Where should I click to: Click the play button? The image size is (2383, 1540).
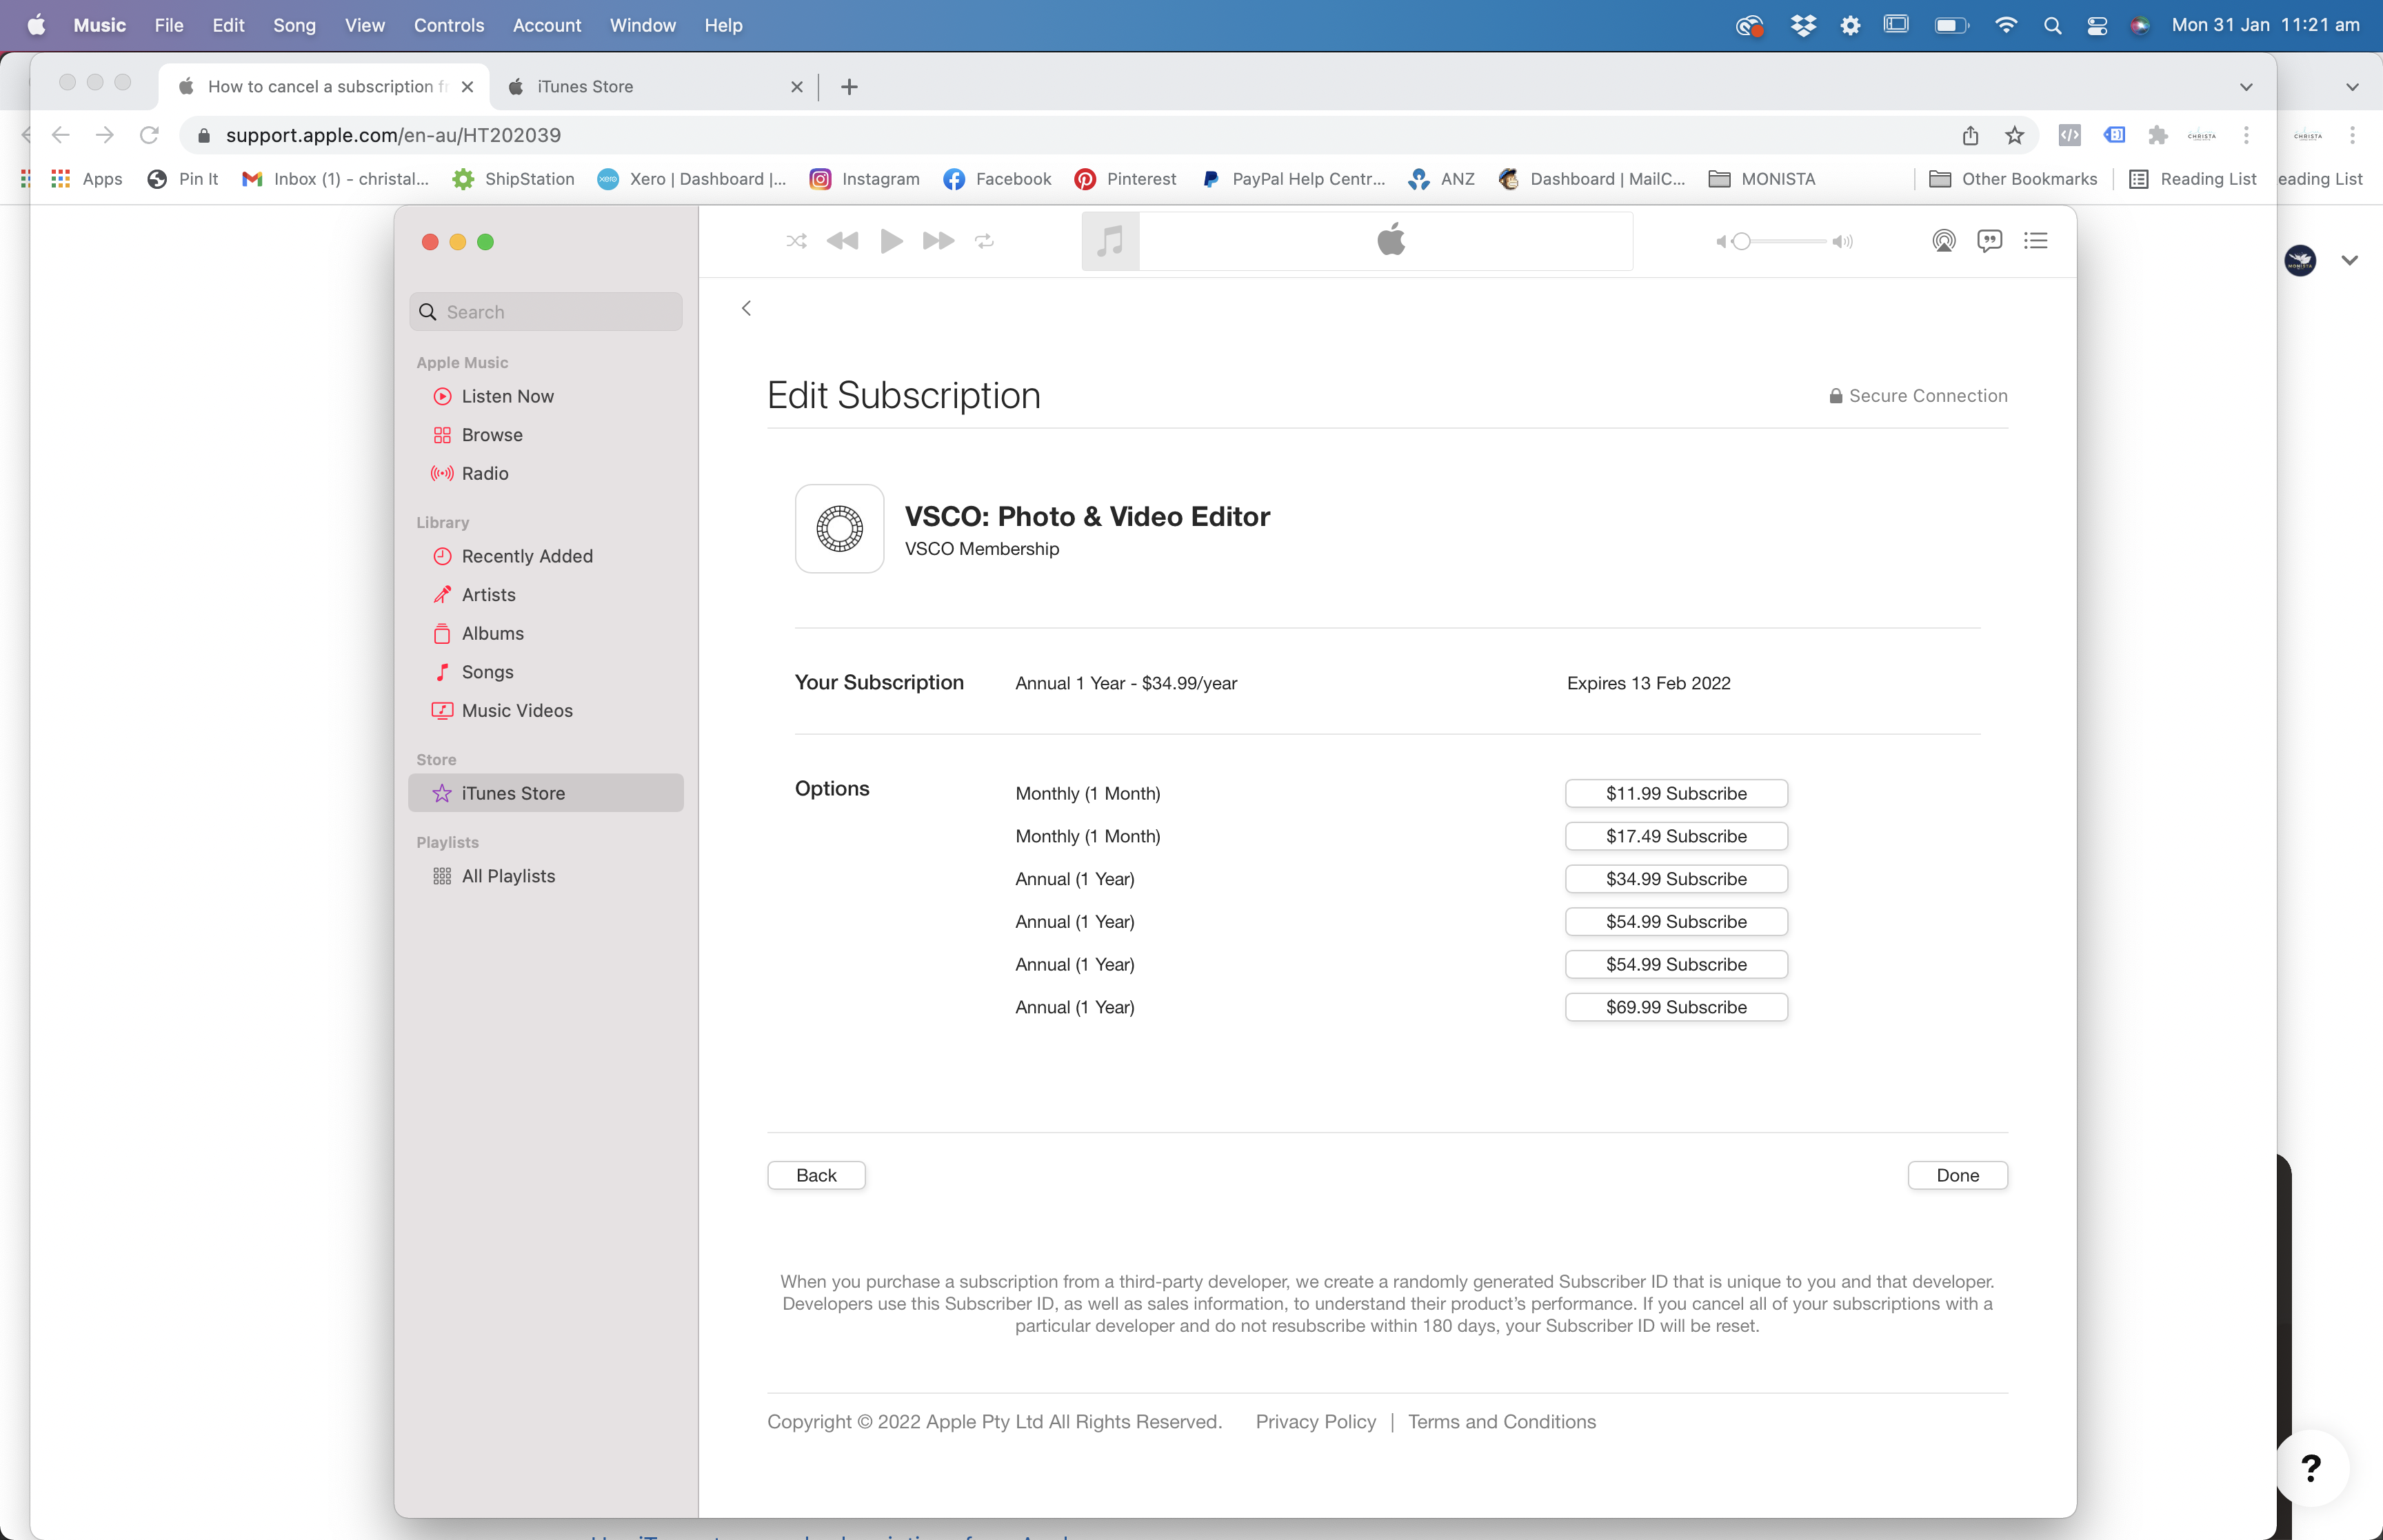click(890, 241)
